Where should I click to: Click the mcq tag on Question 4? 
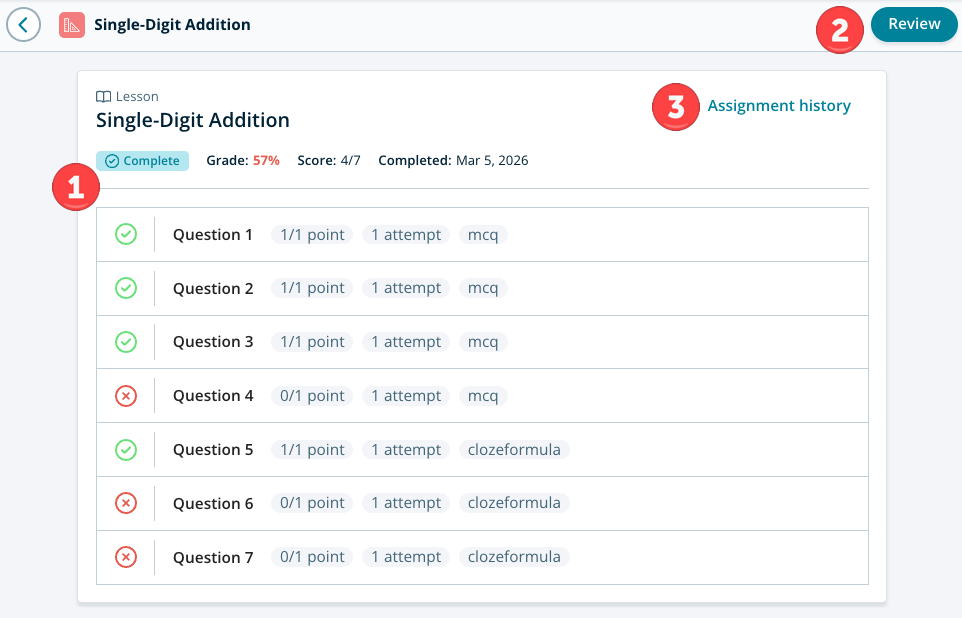click(483, 396)
